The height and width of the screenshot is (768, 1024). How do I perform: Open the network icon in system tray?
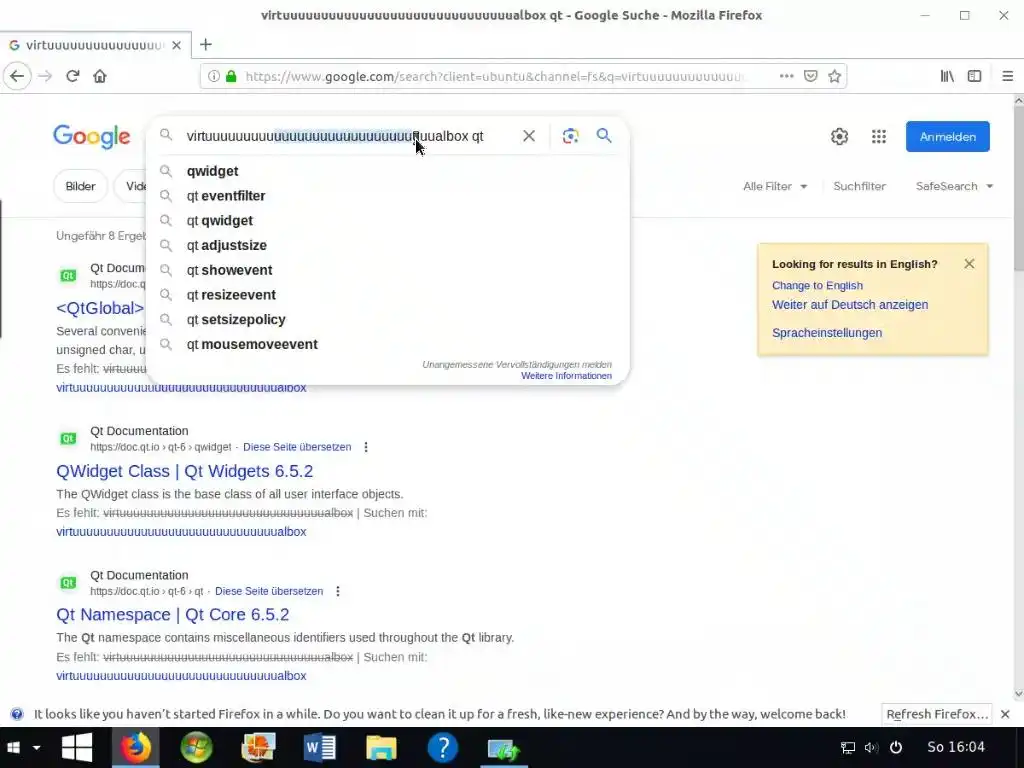pyautogui.click(x=848, y=747)
